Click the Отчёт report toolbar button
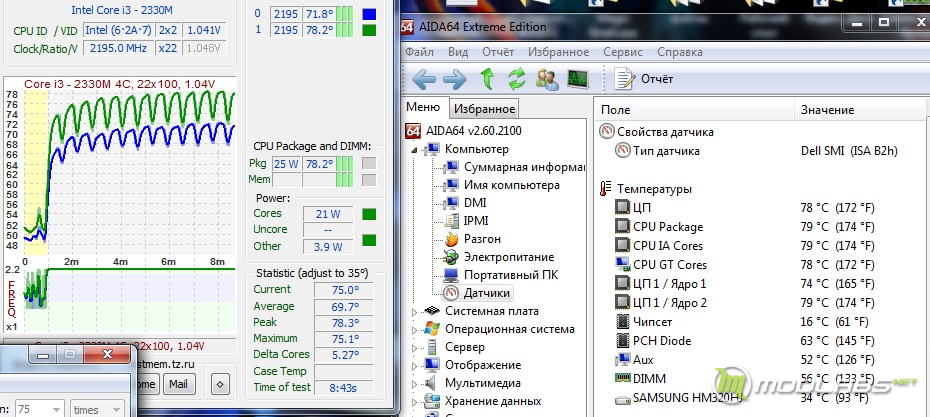The image size is (930, 417). (x=644, y=79)
